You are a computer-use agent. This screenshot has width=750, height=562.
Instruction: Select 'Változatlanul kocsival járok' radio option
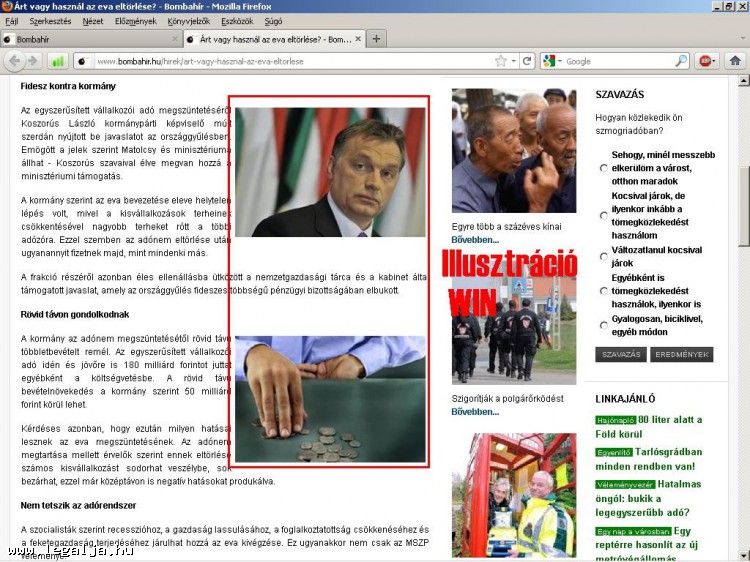pyautogui.click(x=603, y=256)
